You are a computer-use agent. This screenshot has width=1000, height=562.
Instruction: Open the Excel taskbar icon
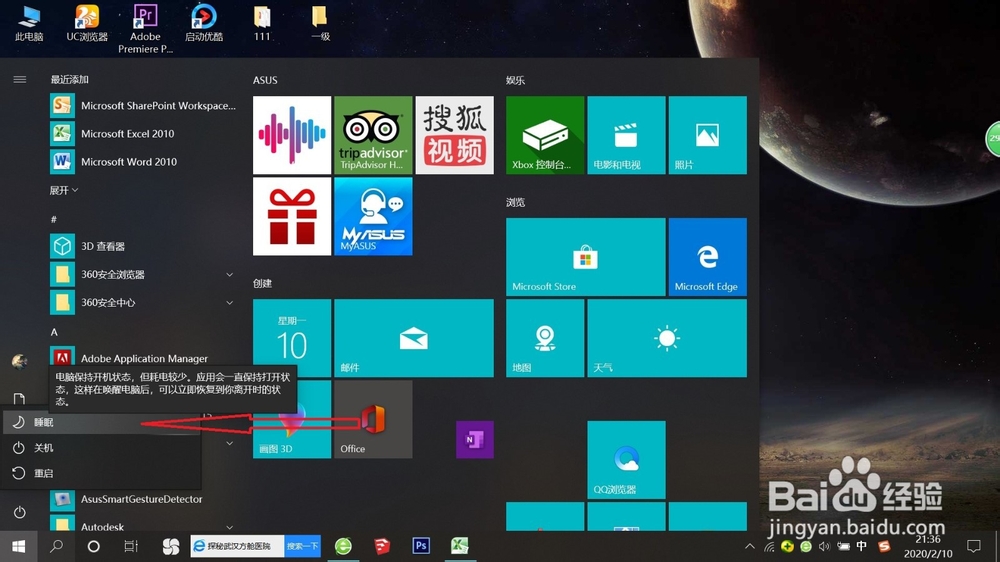[x=460, y=546]
